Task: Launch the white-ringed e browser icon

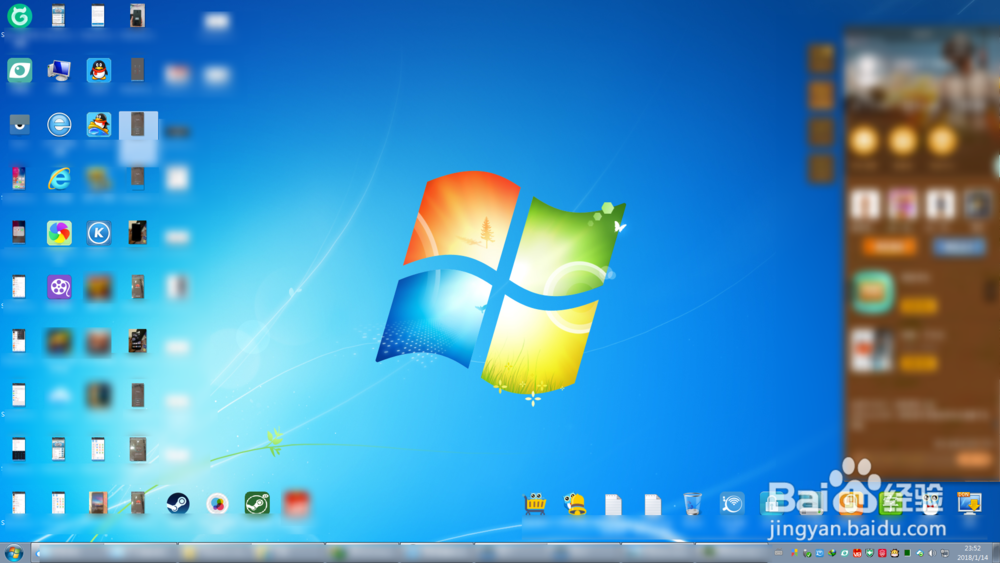Action: click(59, 124)
